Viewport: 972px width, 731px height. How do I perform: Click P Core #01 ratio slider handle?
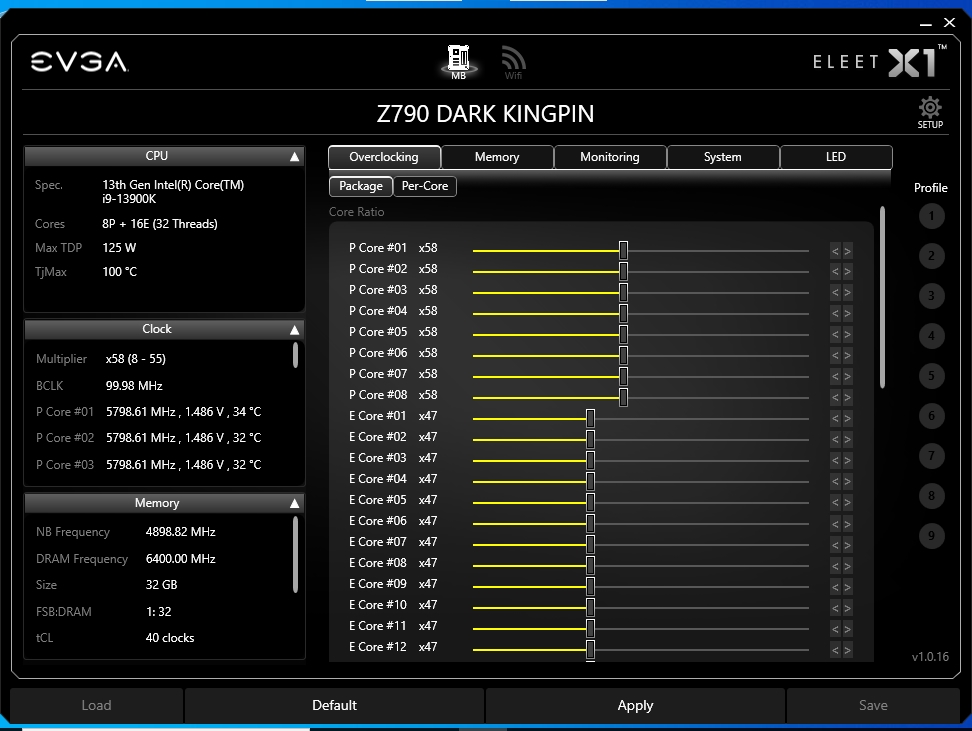coord(623,250)
